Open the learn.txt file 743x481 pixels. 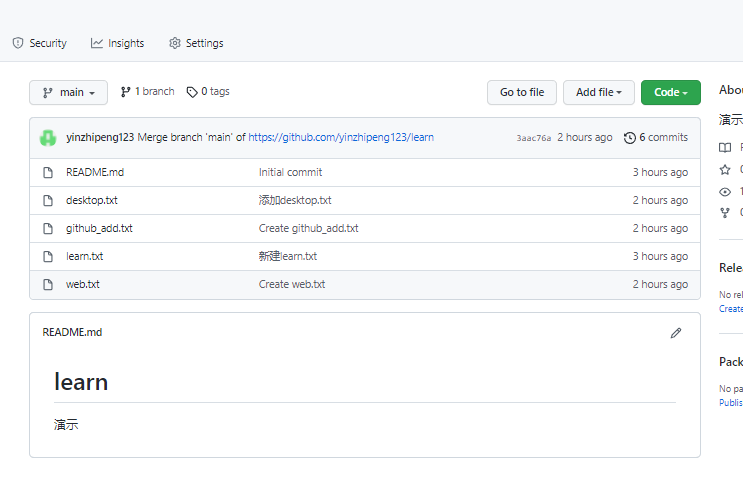[84, 256]
